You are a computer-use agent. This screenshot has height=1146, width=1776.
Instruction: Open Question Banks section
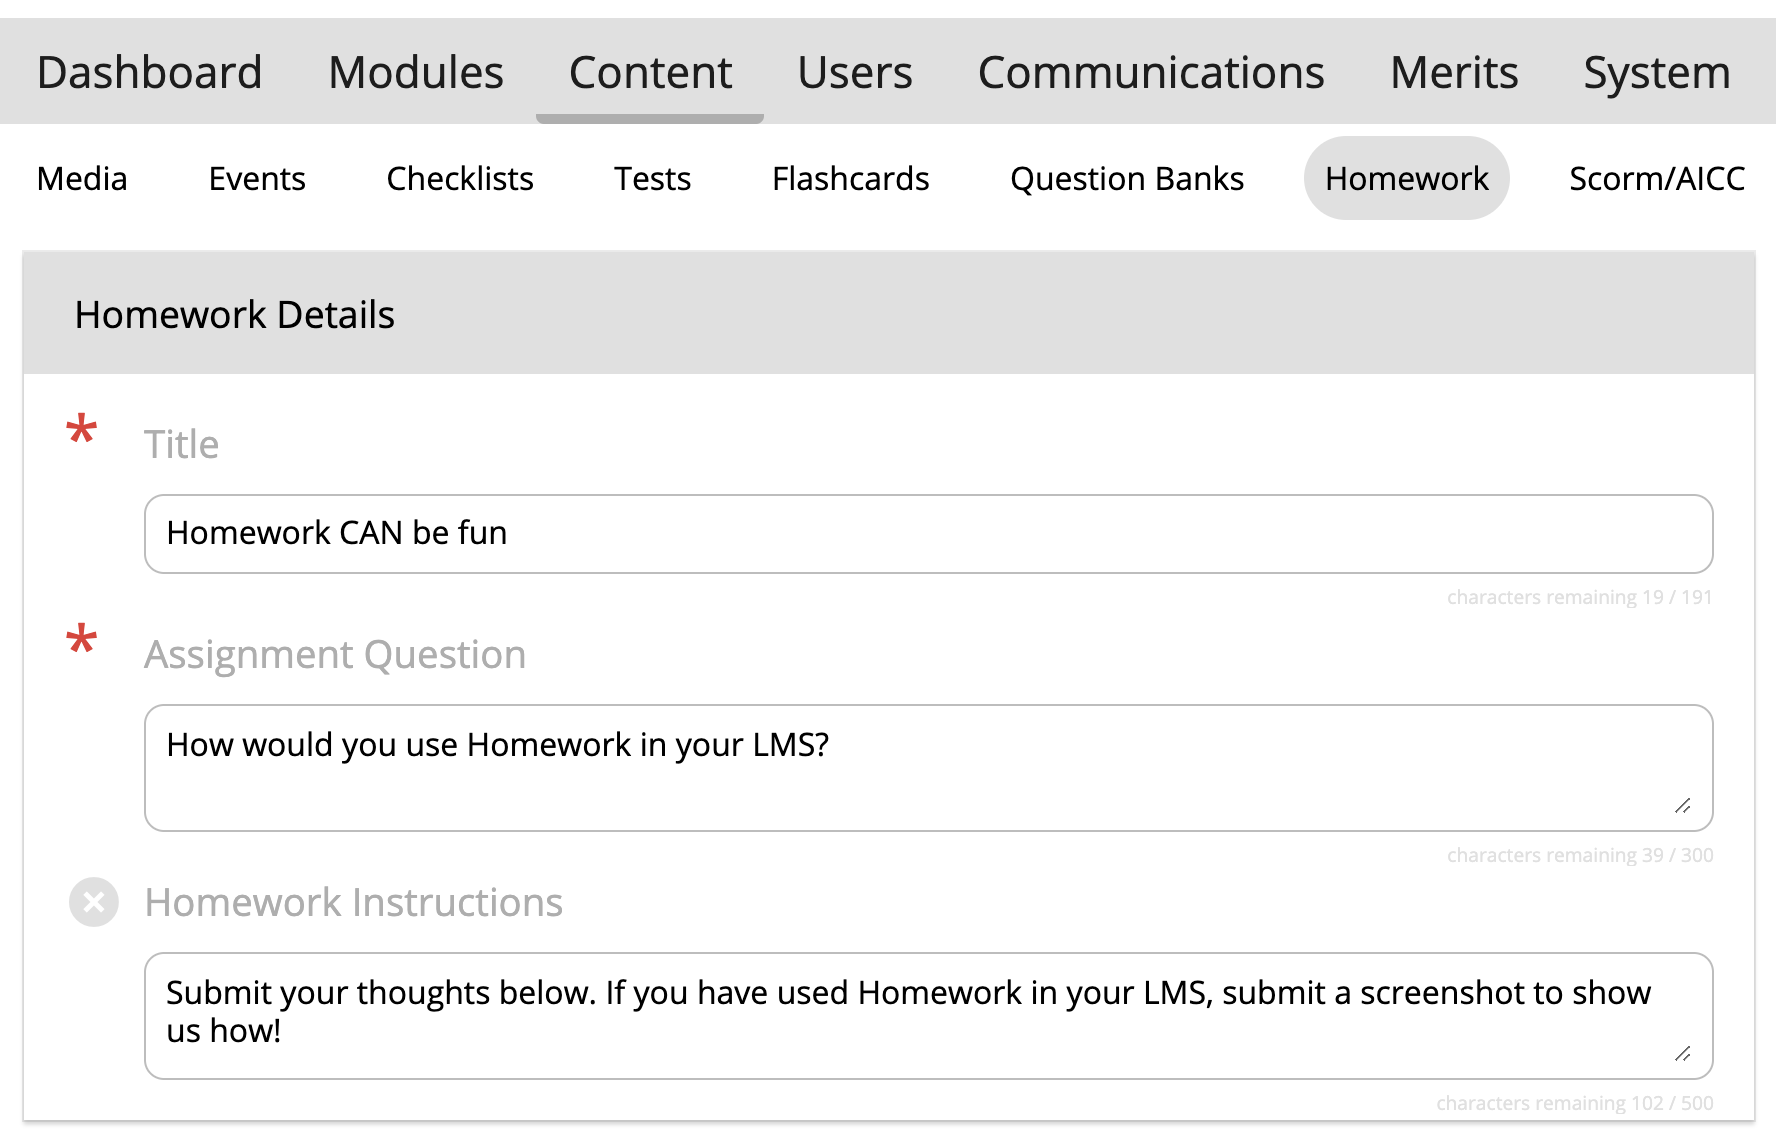click(x=1127, y=178)
